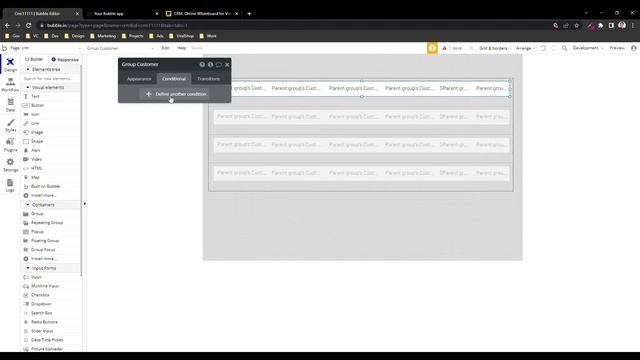
Task: Select the Conditional tab
Action: coord(174,79)
